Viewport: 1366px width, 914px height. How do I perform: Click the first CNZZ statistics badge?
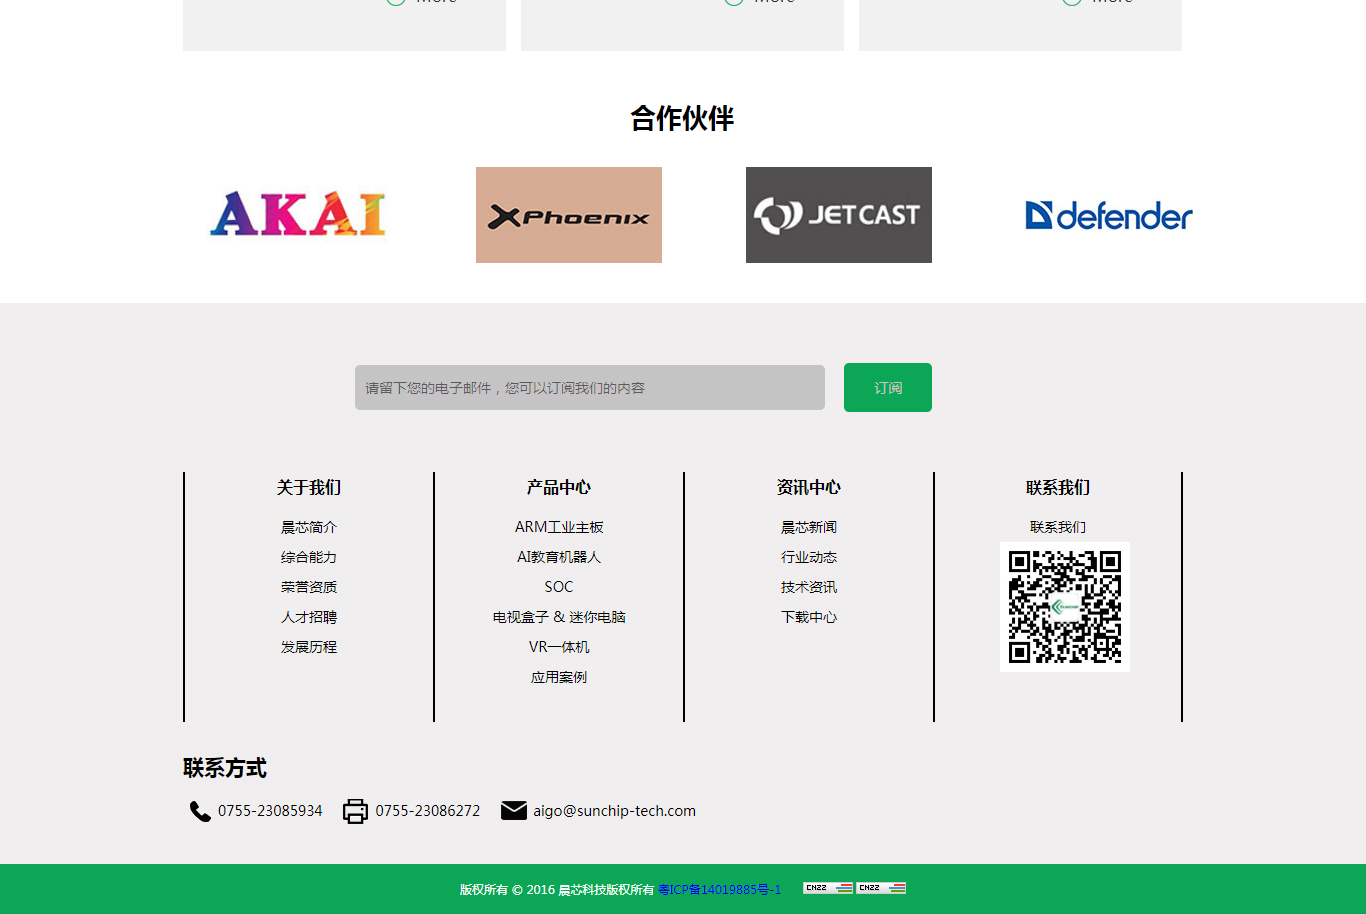click(x=828, y=888)
